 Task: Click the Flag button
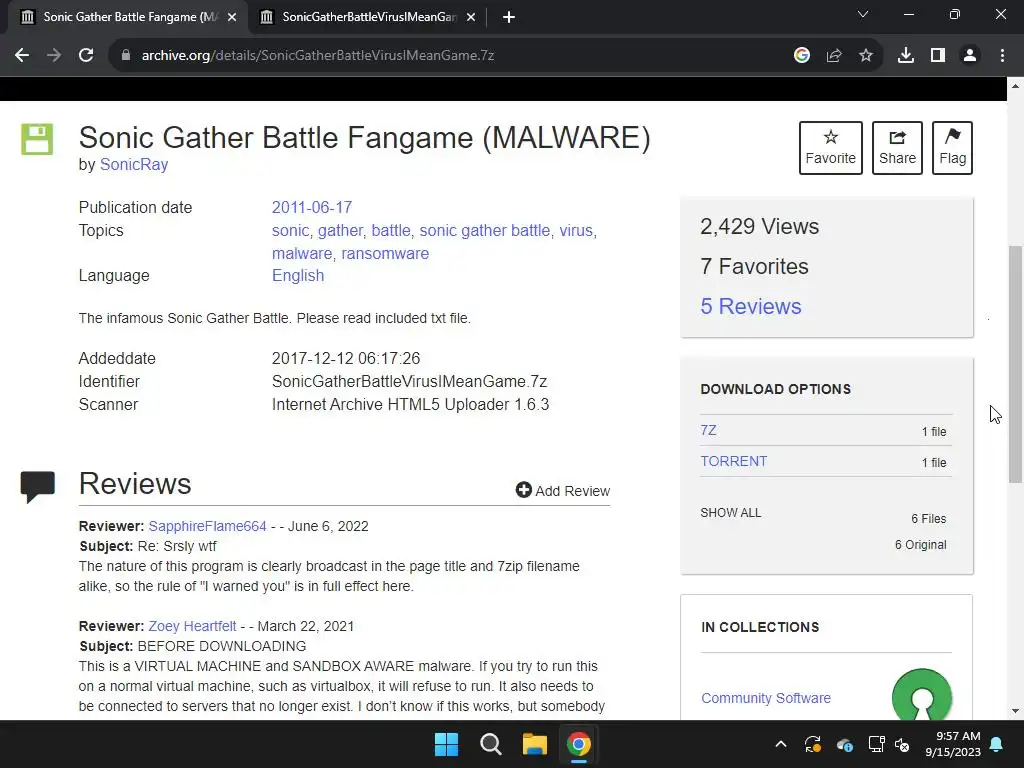pyautogui.click(x=952, y=148)
